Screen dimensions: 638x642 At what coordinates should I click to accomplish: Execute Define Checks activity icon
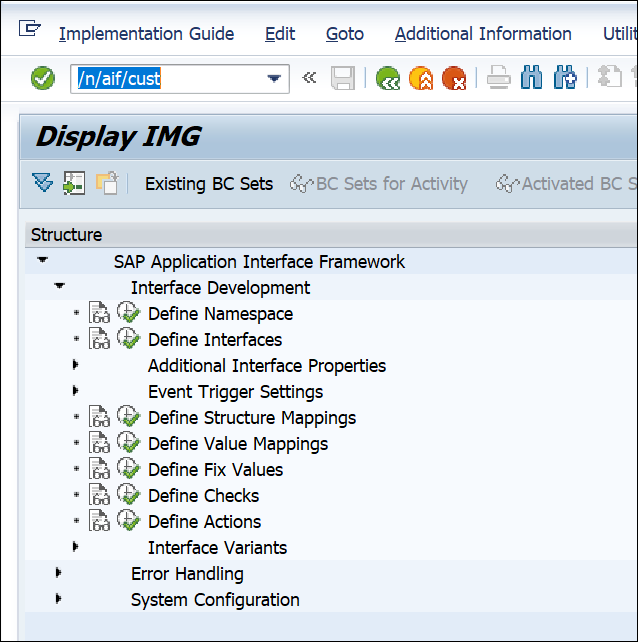point(129,495)
